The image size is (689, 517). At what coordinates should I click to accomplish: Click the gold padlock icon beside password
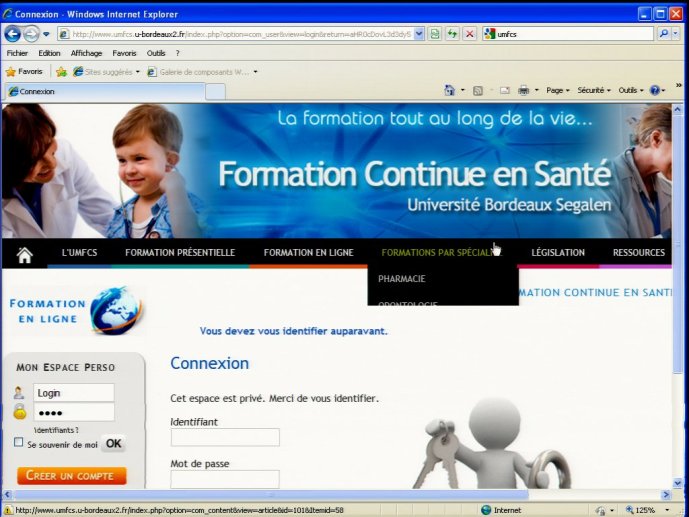tap(20, 412)
